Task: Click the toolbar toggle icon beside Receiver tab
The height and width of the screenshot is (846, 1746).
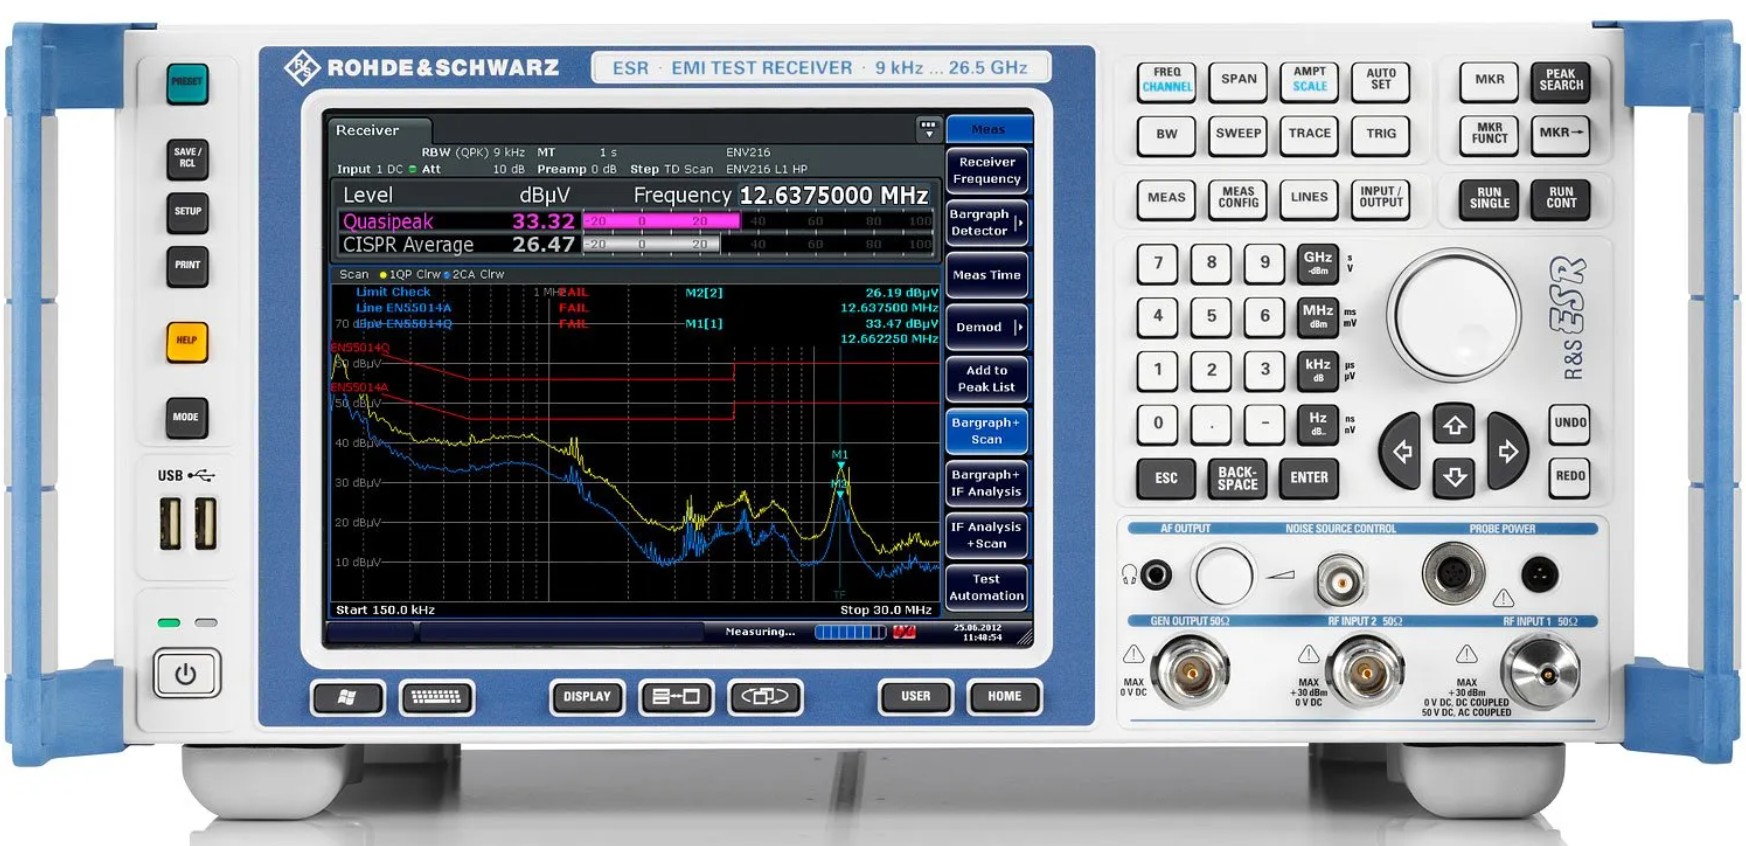Action: 928,129
